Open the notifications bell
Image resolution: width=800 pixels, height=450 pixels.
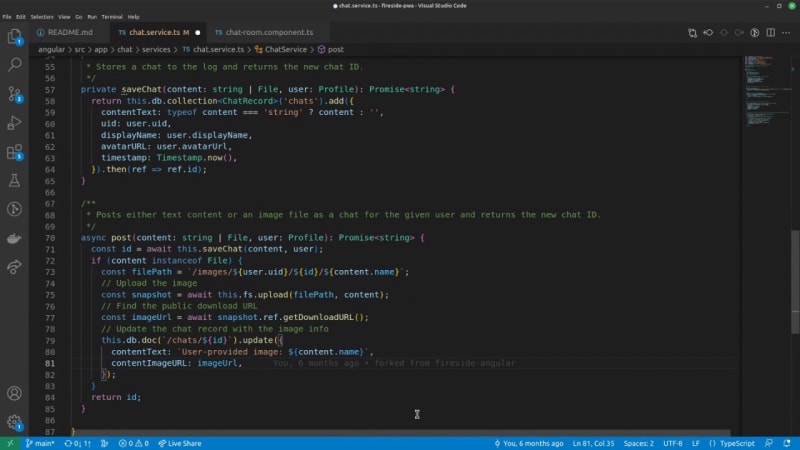click(787, 443)
